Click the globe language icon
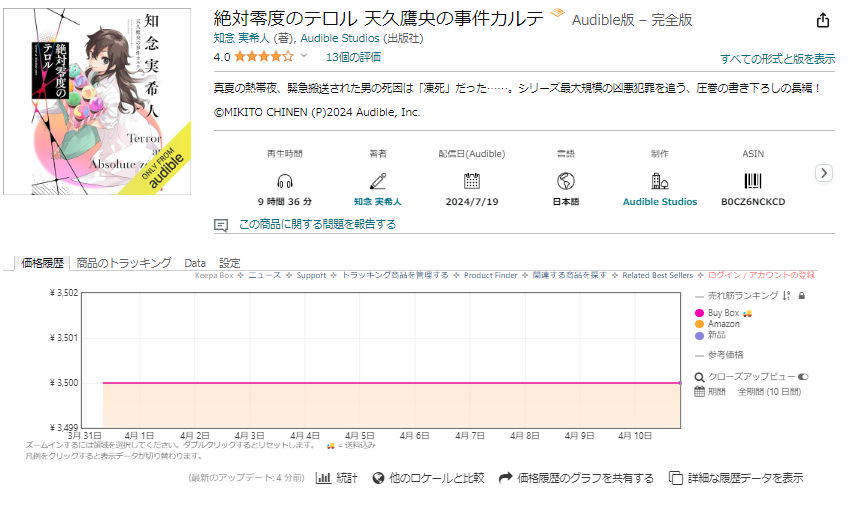 pyautogui.click(x=566, y=180)
